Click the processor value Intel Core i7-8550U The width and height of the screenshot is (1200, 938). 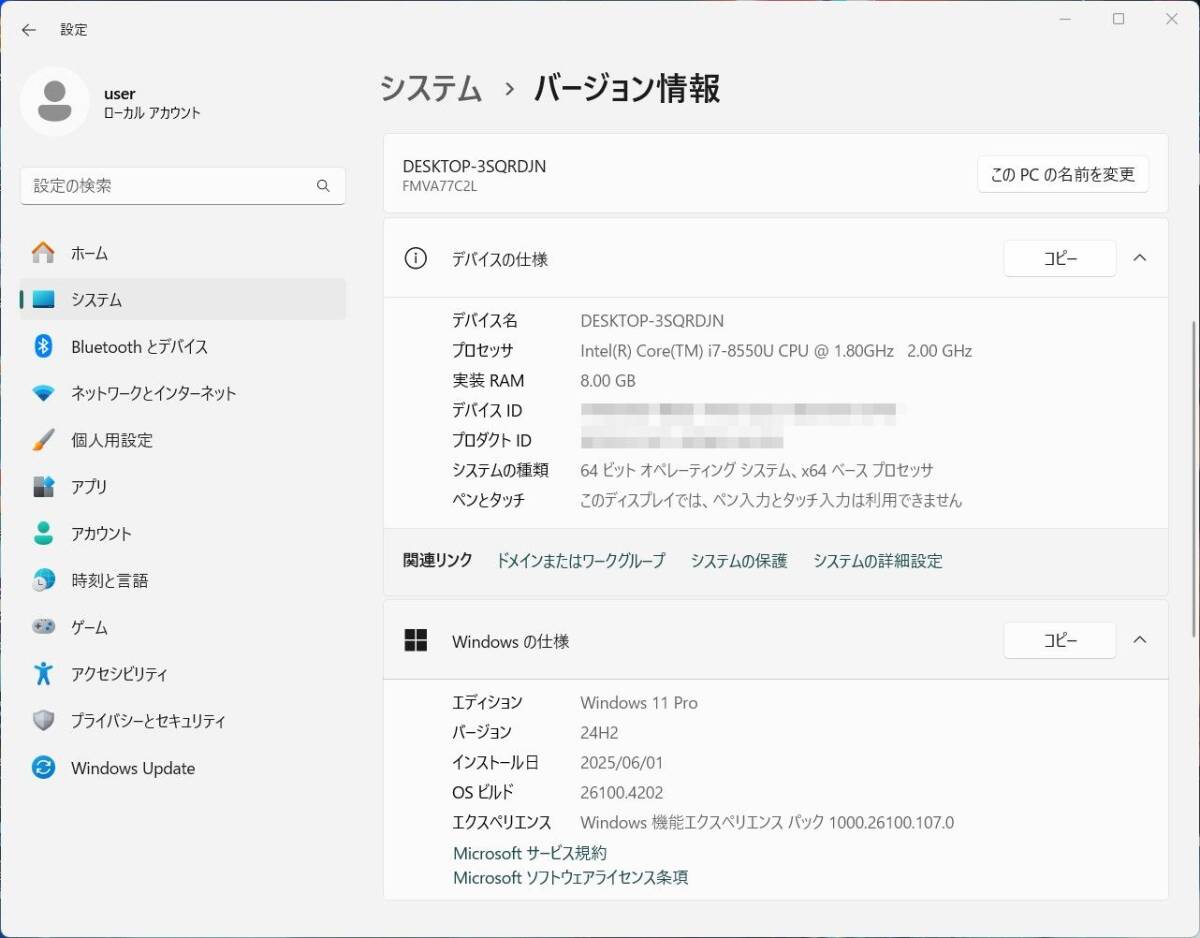pos(776,351)
